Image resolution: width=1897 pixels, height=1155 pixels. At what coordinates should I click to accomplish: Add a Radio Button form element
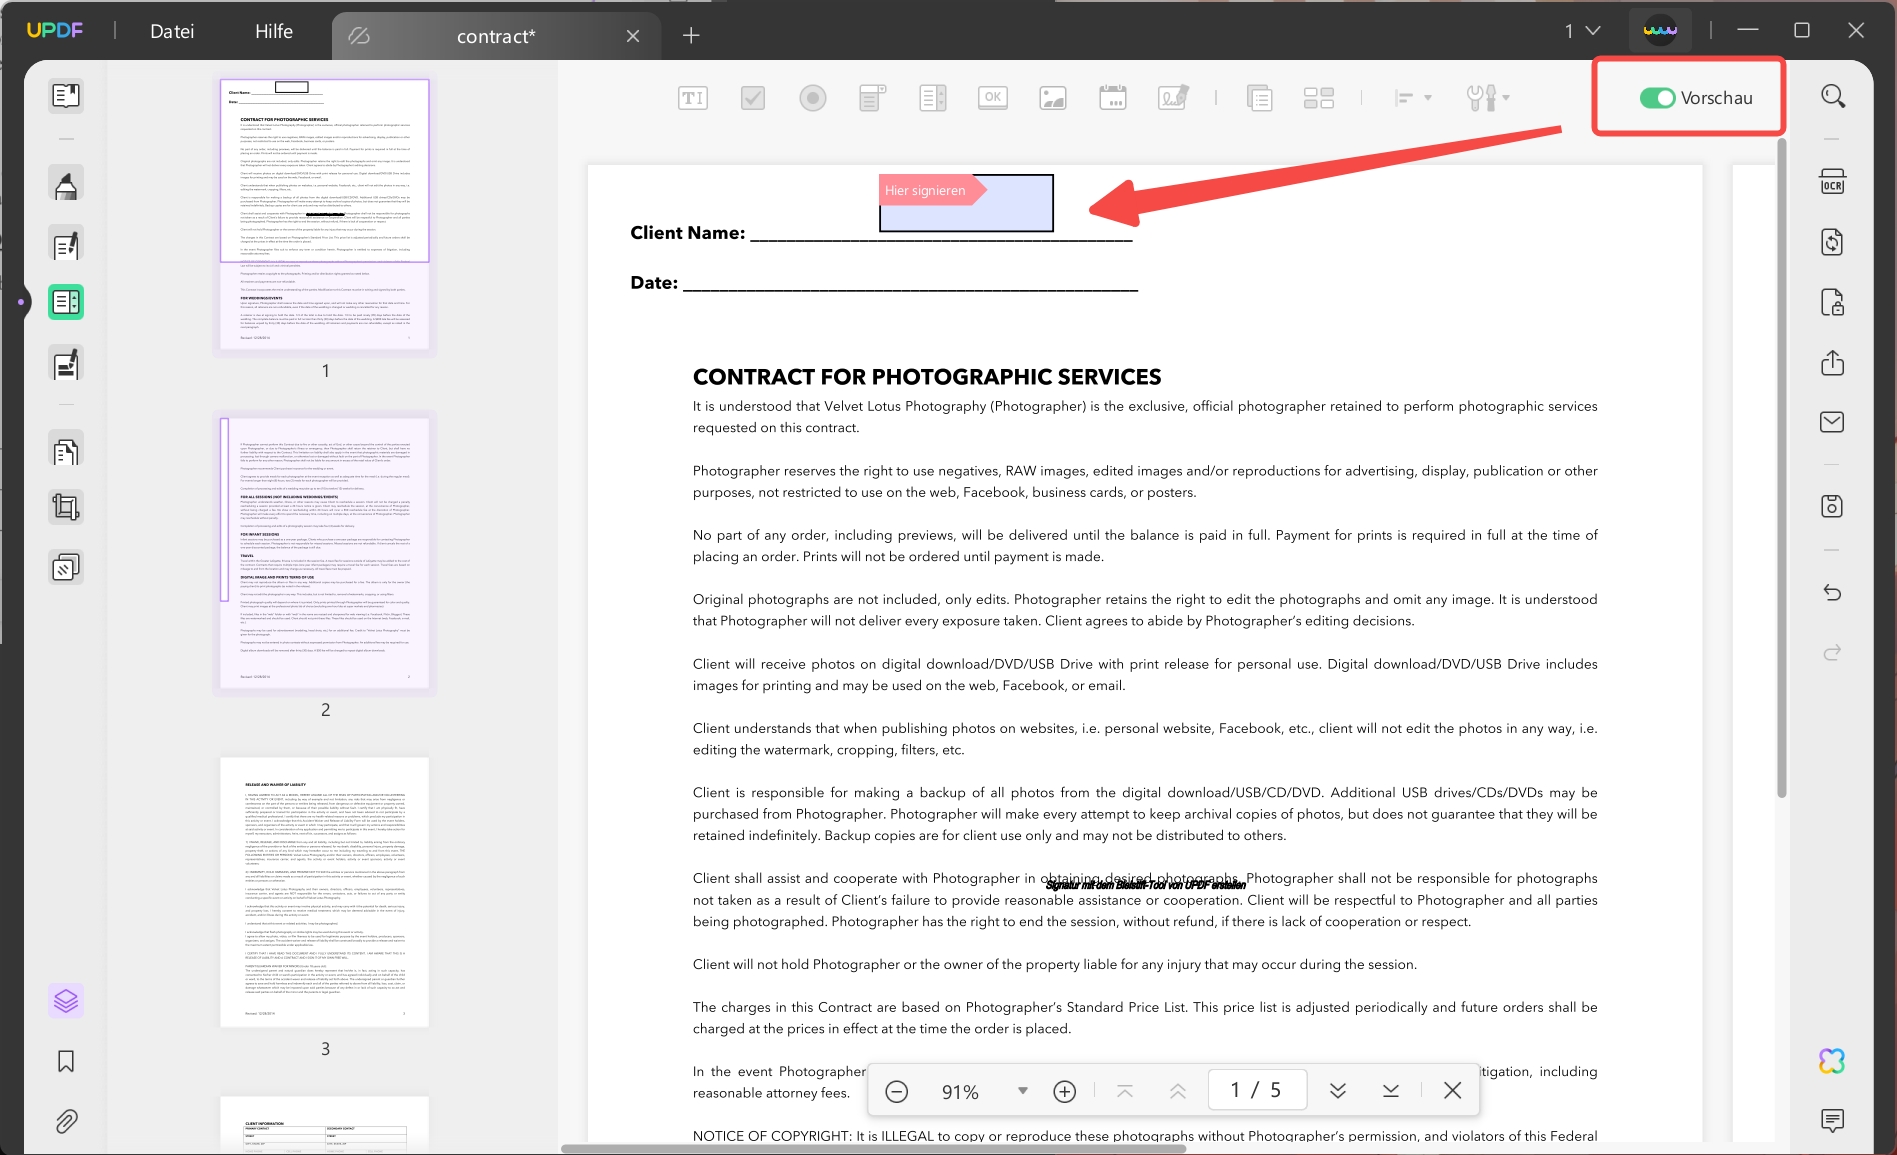(x=813, y=98)
